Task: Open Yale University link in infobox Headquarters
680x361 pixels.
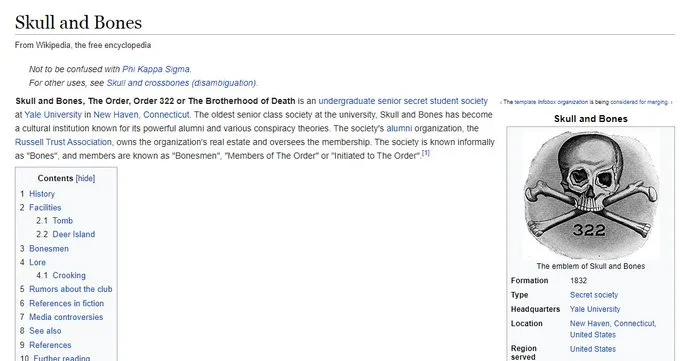Action: tap(595, 309)
